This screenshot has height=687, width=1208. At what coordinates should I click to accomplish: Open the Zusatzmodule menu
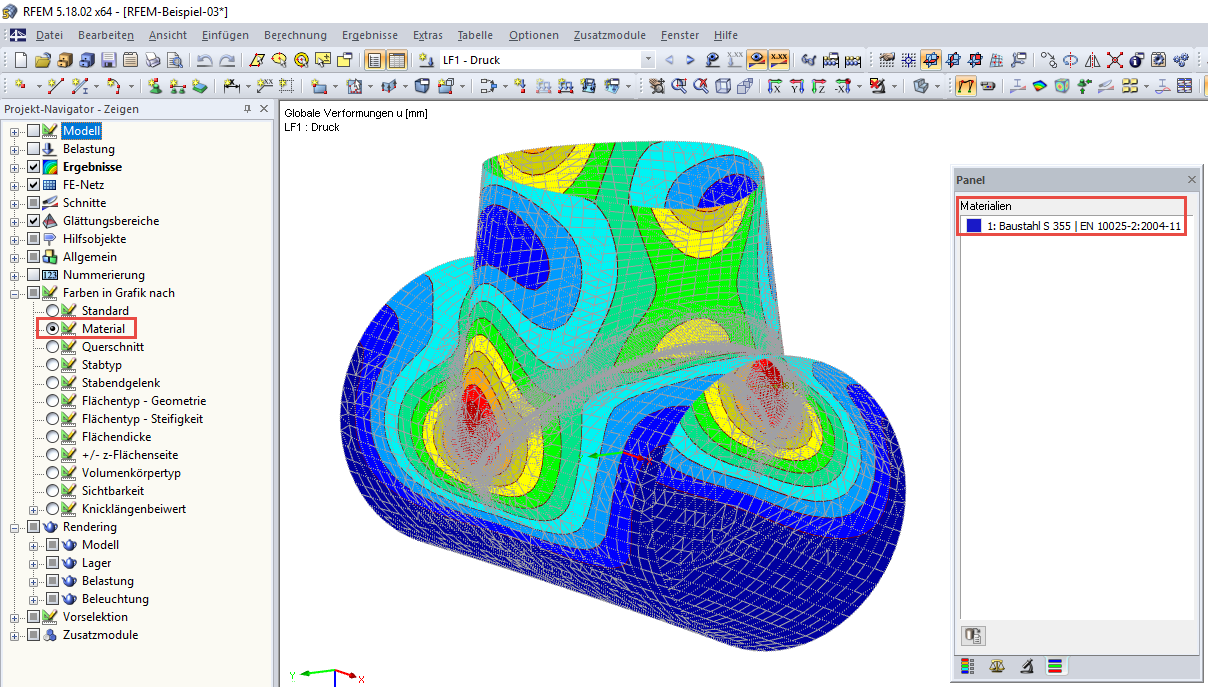coord(609,35)
